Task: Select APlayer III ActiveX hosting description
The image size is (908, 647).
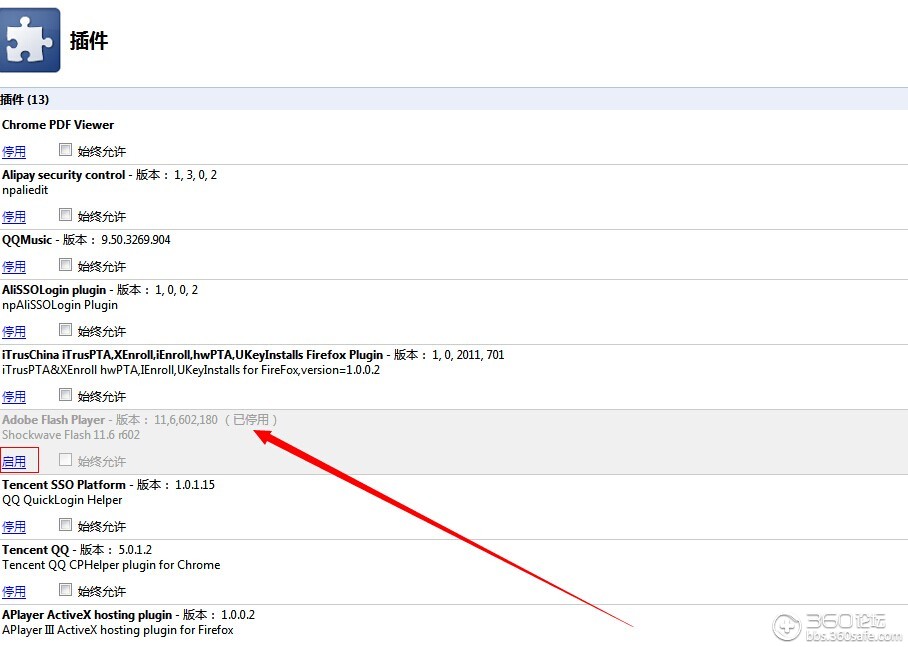Action: 118,630
